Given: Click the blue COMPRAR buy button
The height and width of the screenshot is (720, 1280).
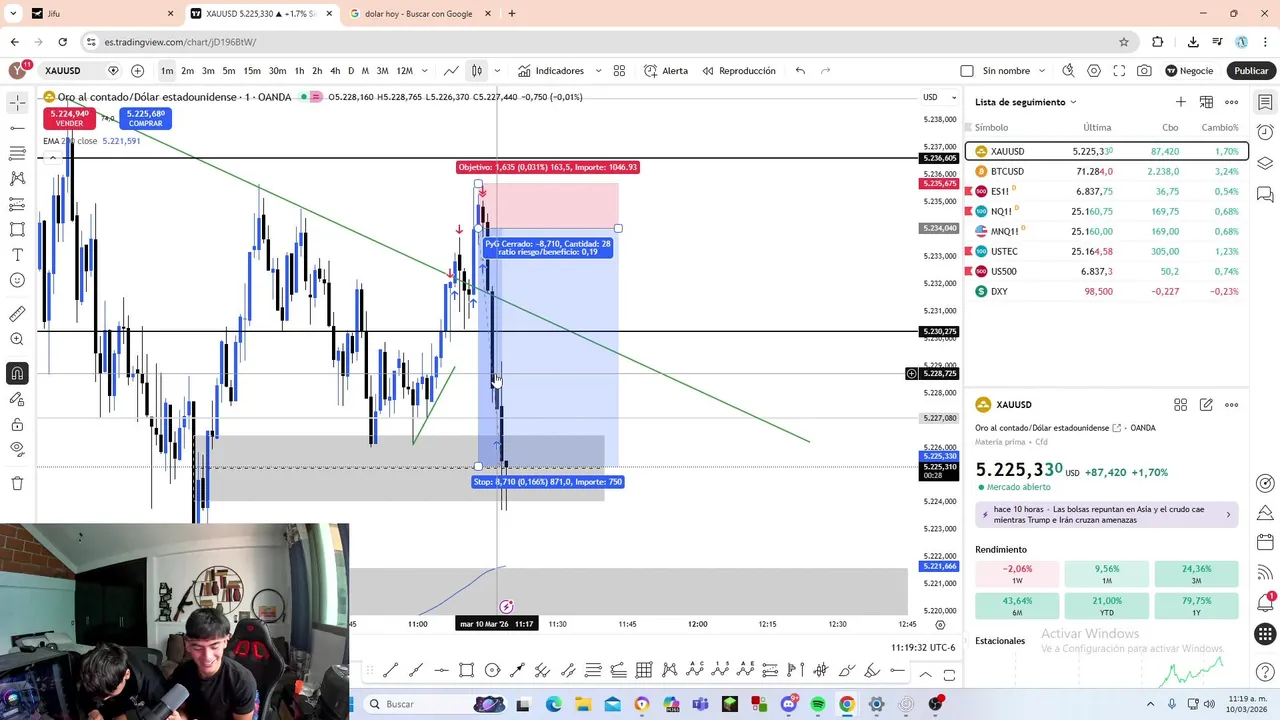Looking at the screenshot, I should [x=145, y=118].
